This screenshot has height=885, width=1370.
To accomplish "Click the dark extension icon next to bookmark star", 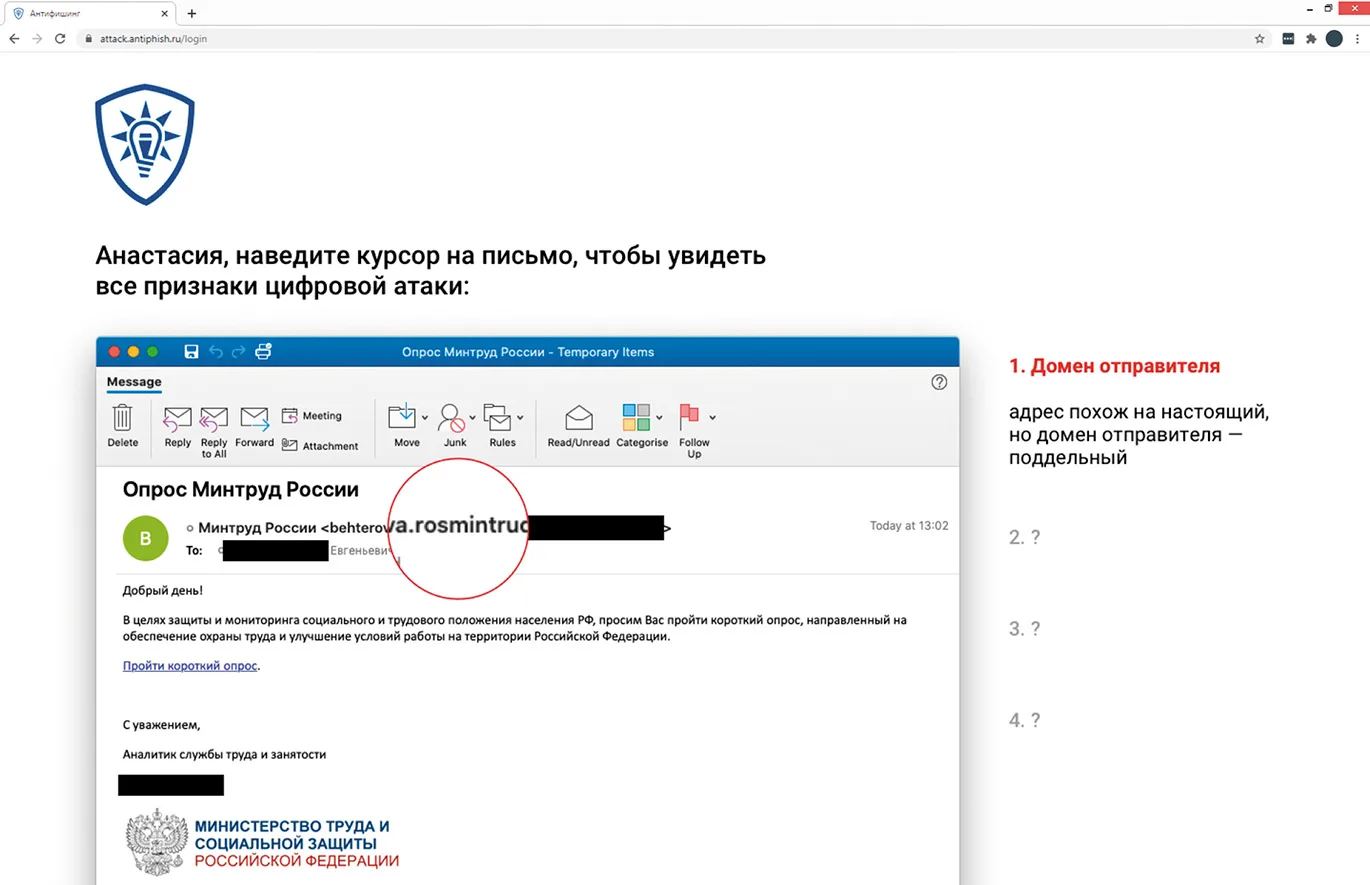I will (x=1289, y=39).
